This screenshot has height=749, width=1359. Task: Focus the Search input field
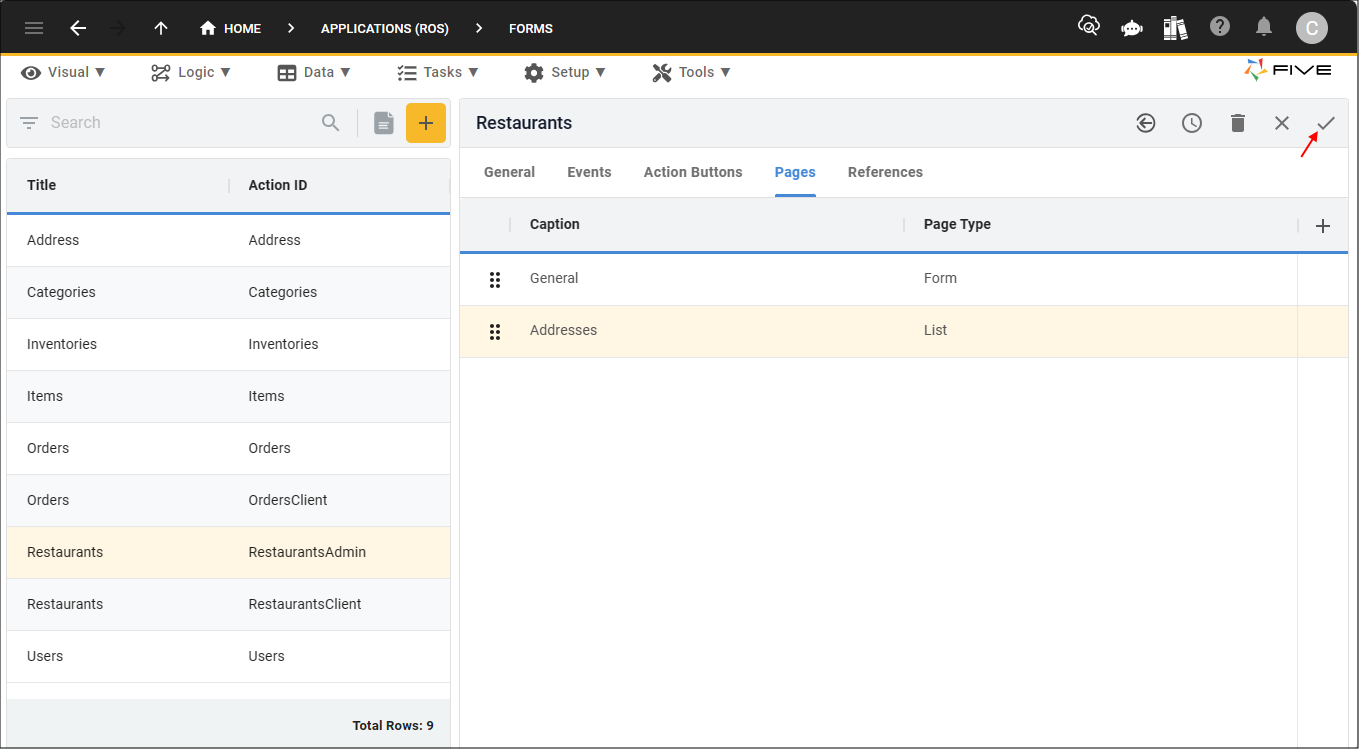point(180,123)
